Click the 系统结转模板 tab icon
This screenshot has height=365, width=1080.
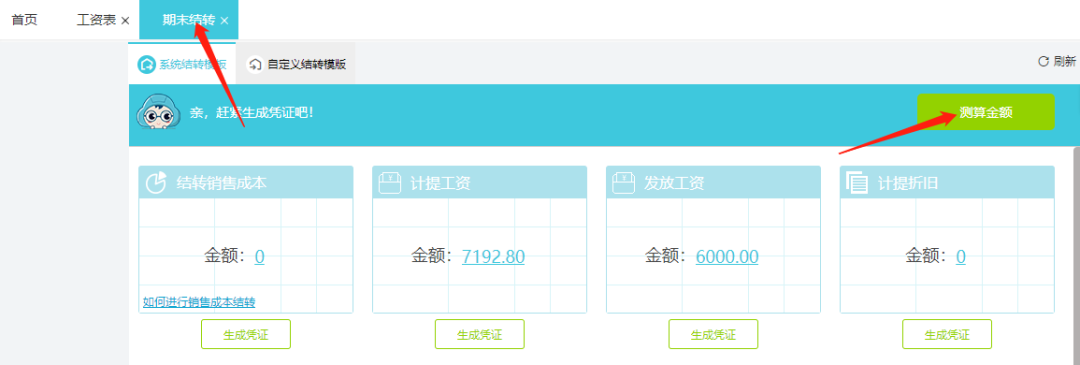[147, 65]
